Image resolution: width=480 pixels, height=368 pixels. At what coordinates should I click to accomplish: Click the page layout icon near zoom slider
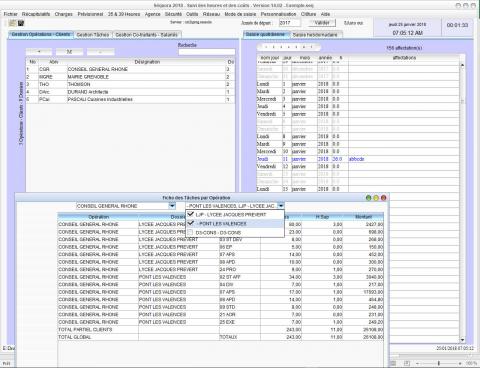point(407,363)
